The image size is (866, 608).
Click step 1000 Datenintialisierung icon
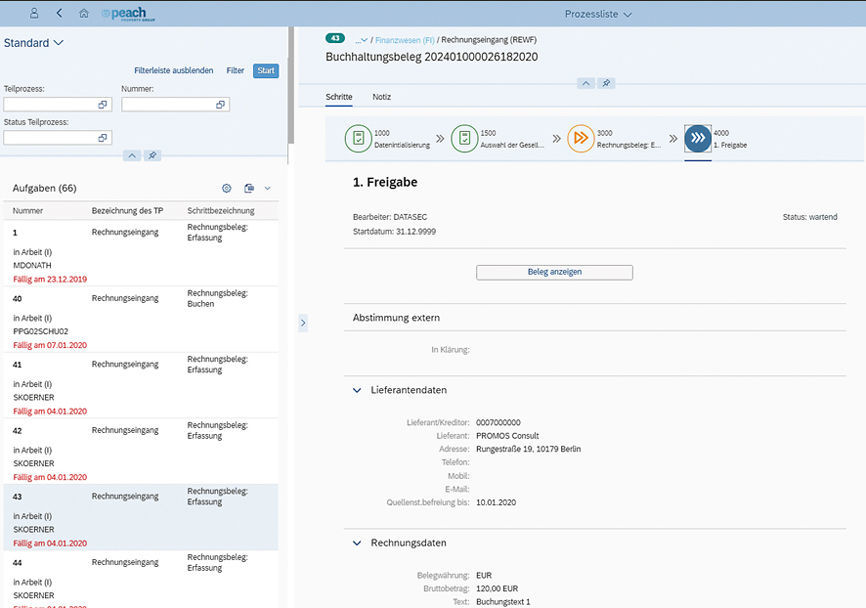tap(358, 138)
